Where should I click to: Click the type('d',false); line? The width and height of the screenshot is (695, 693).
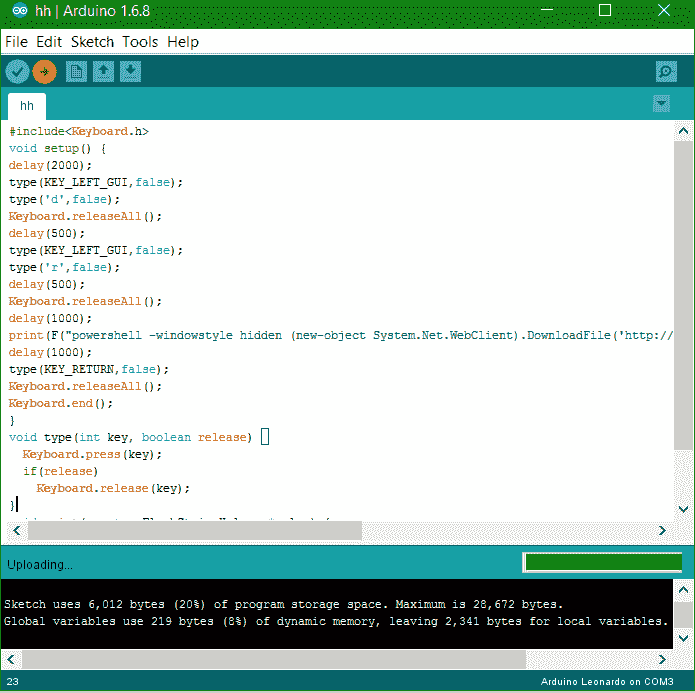(x=64, y=199)
